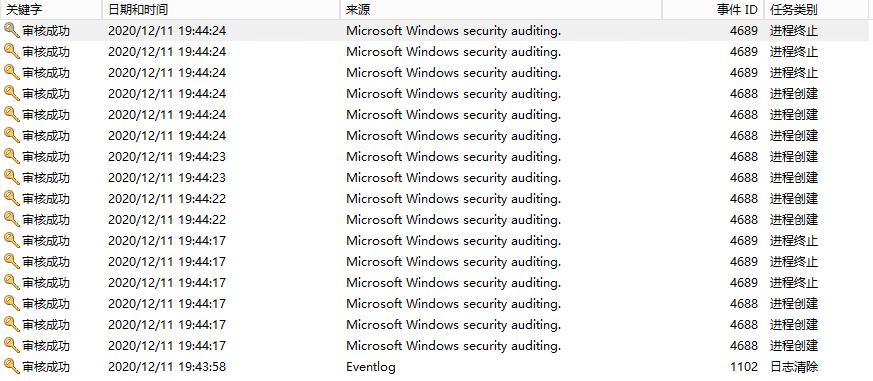Select the last 进程终止 event at 19:44:17

[x=436, y=282]
